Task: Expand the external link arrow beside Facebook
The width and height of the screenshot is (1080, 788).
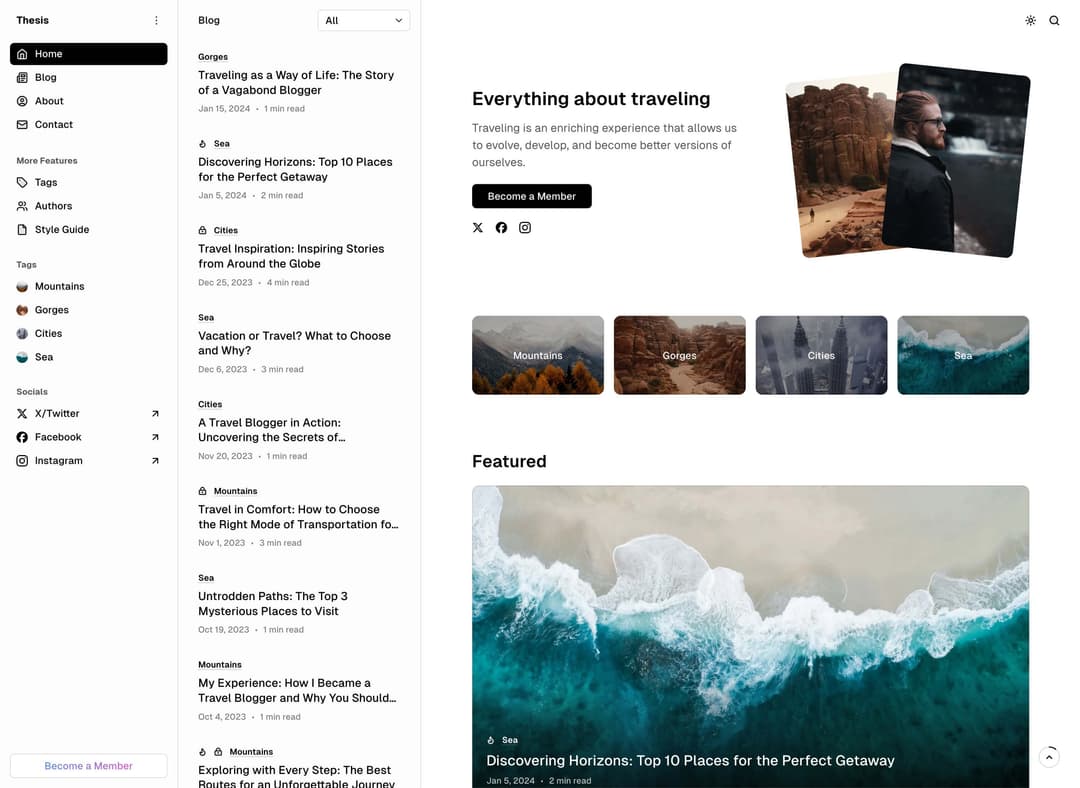Action: [155, 437]
